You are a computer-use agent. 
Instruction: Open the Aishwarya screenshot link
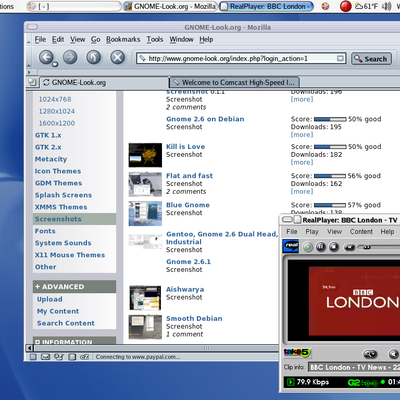point(185,289)
